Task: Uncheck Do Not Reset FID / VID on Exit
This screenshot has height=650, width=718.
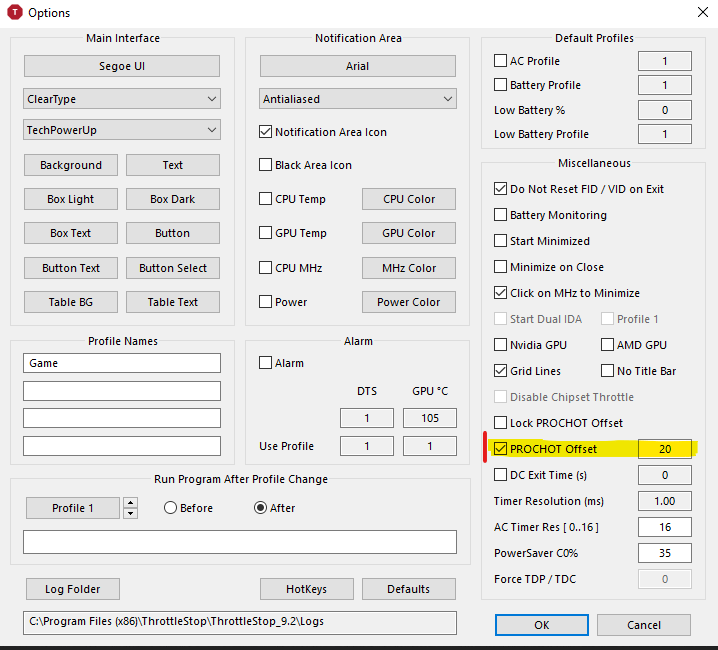Action: pos(500,189)
